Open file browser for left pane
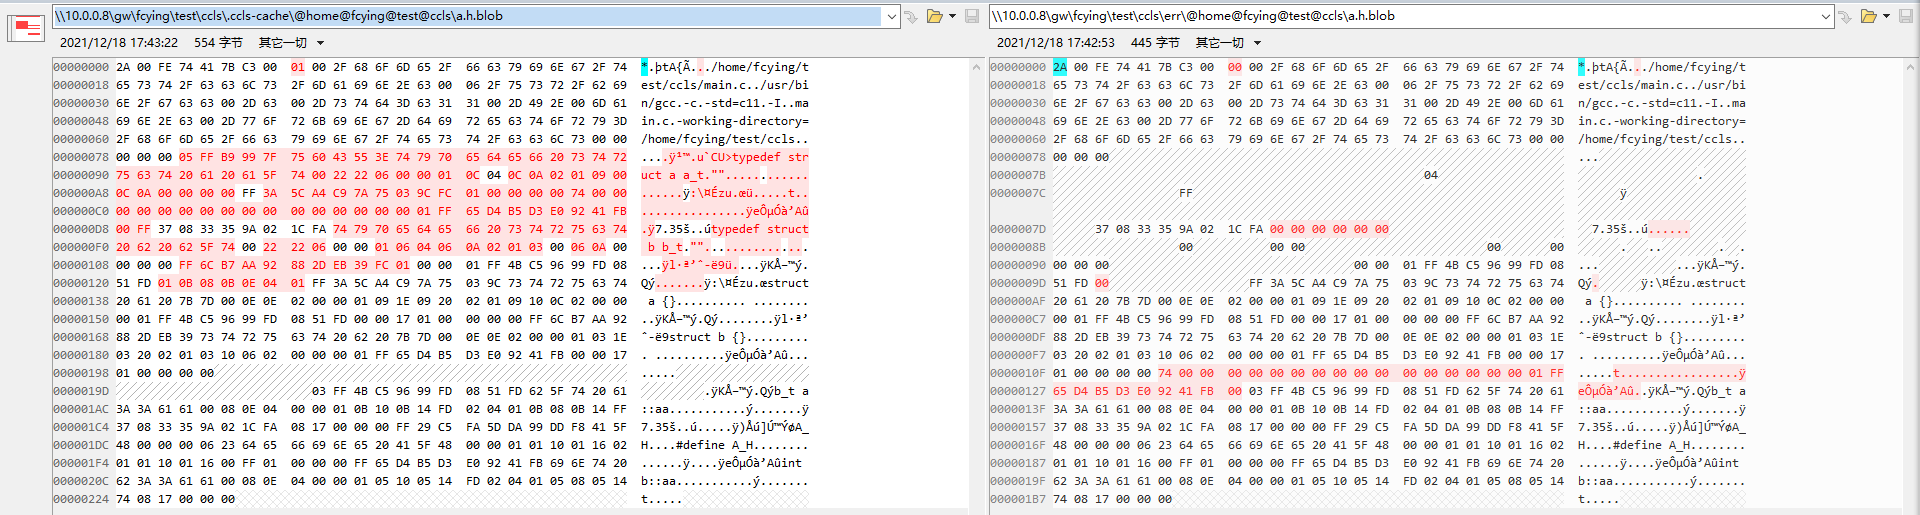1920x515 pixels. 935,16
